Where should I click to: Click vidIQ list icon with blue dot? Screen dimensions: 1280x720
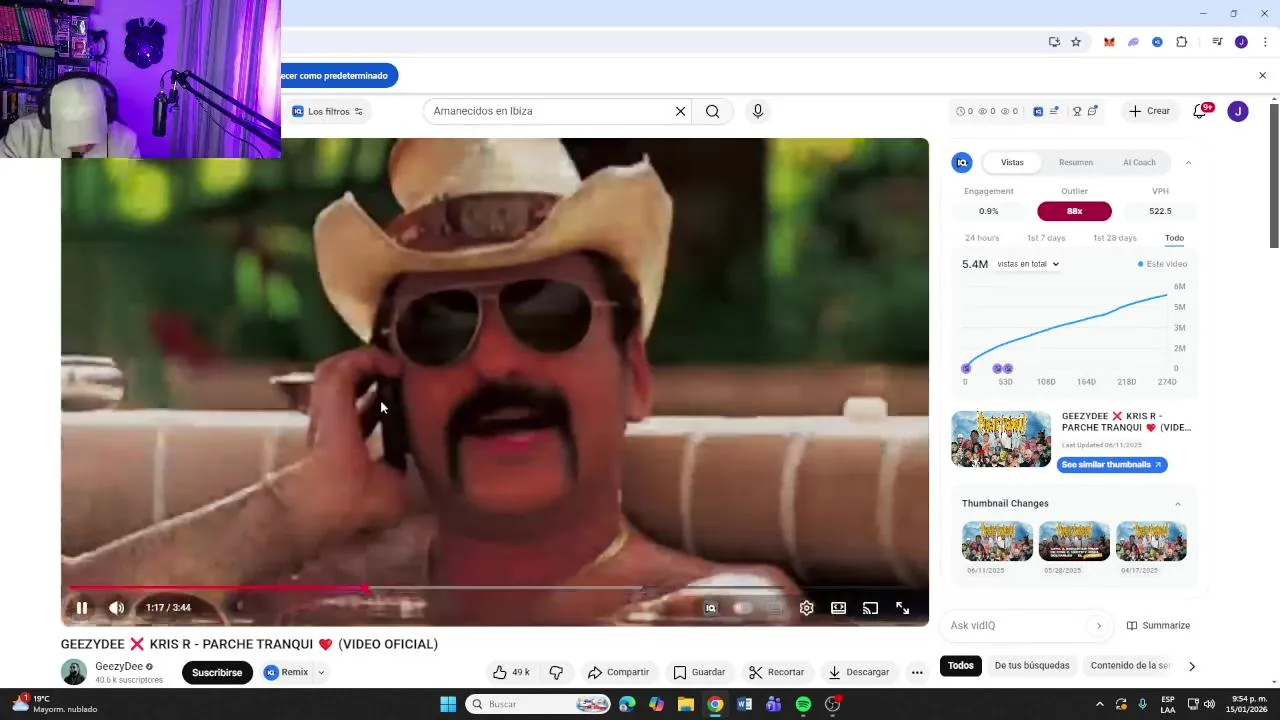click(1054, 111)
